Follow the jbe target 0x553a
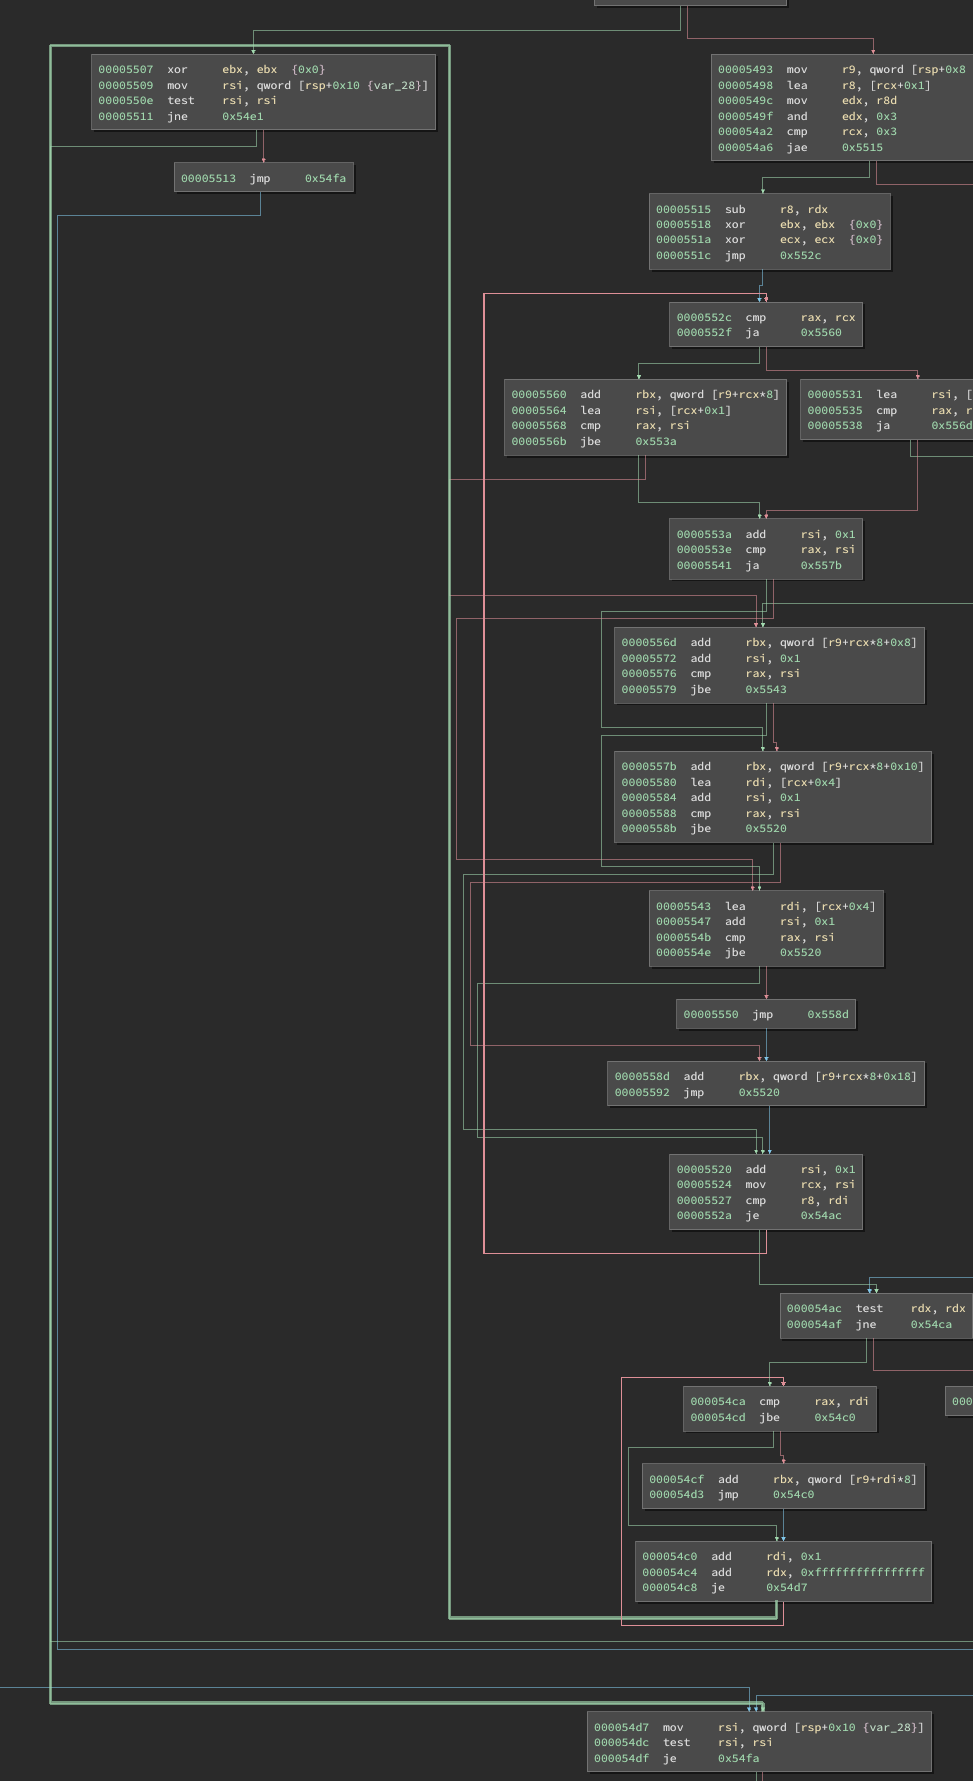 tap(655, 441)
